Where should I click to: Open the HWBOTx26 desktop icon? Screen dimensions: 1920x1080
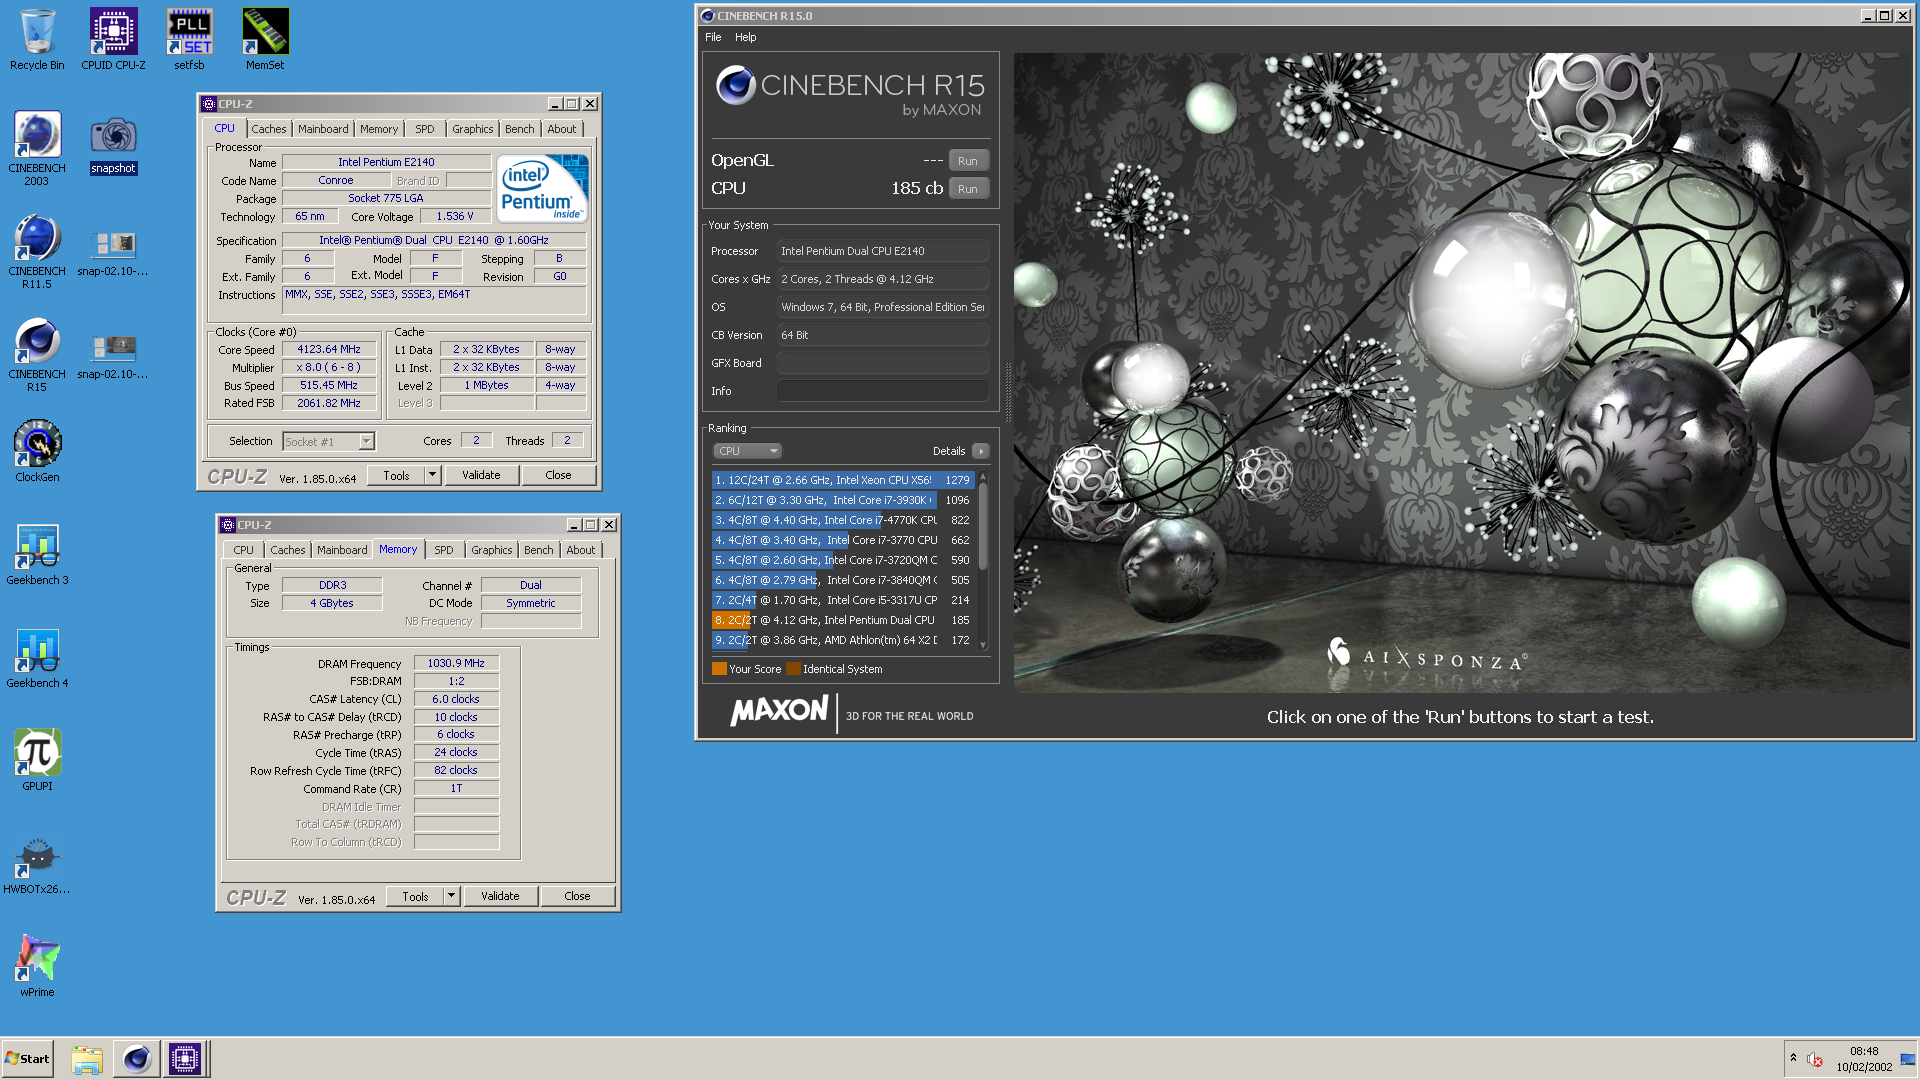(37, 864)
